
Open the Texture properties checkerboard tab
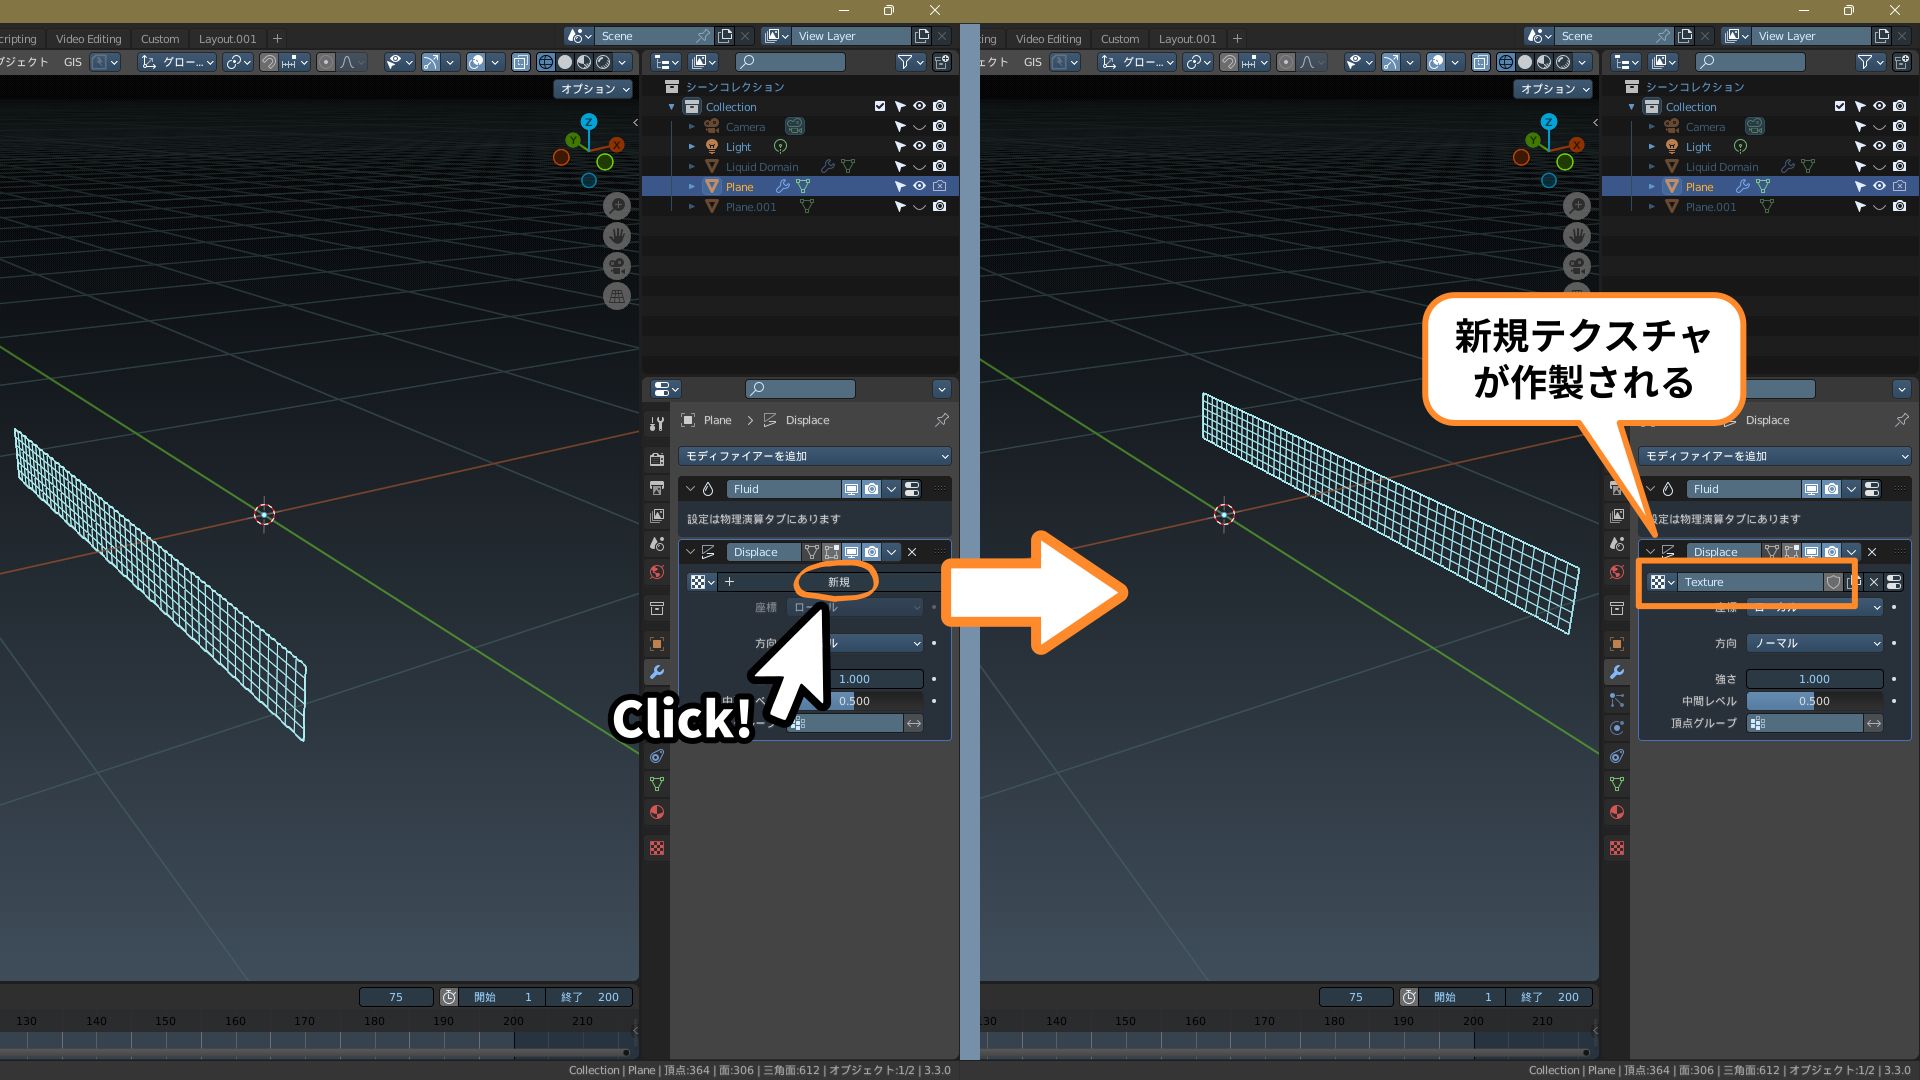657,848
